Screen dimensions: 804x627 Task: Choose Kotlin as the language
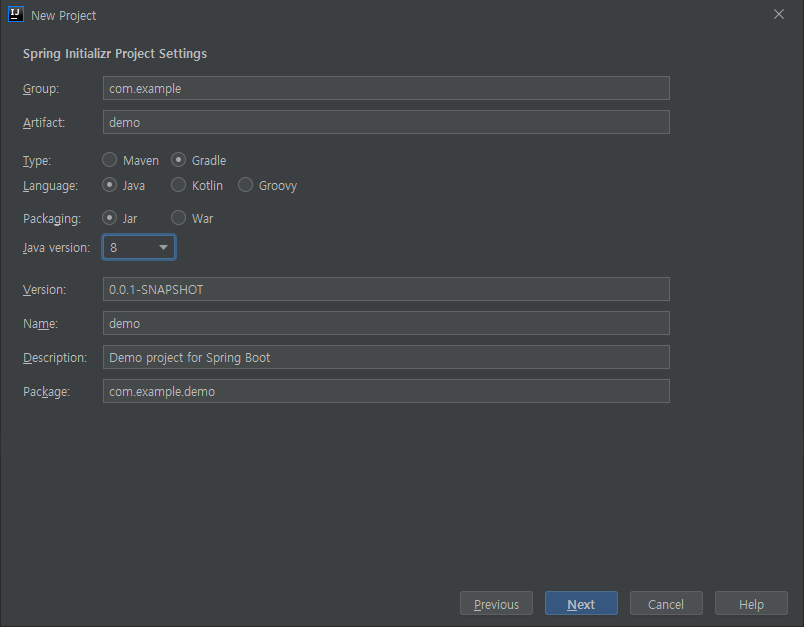pos(197,185)
